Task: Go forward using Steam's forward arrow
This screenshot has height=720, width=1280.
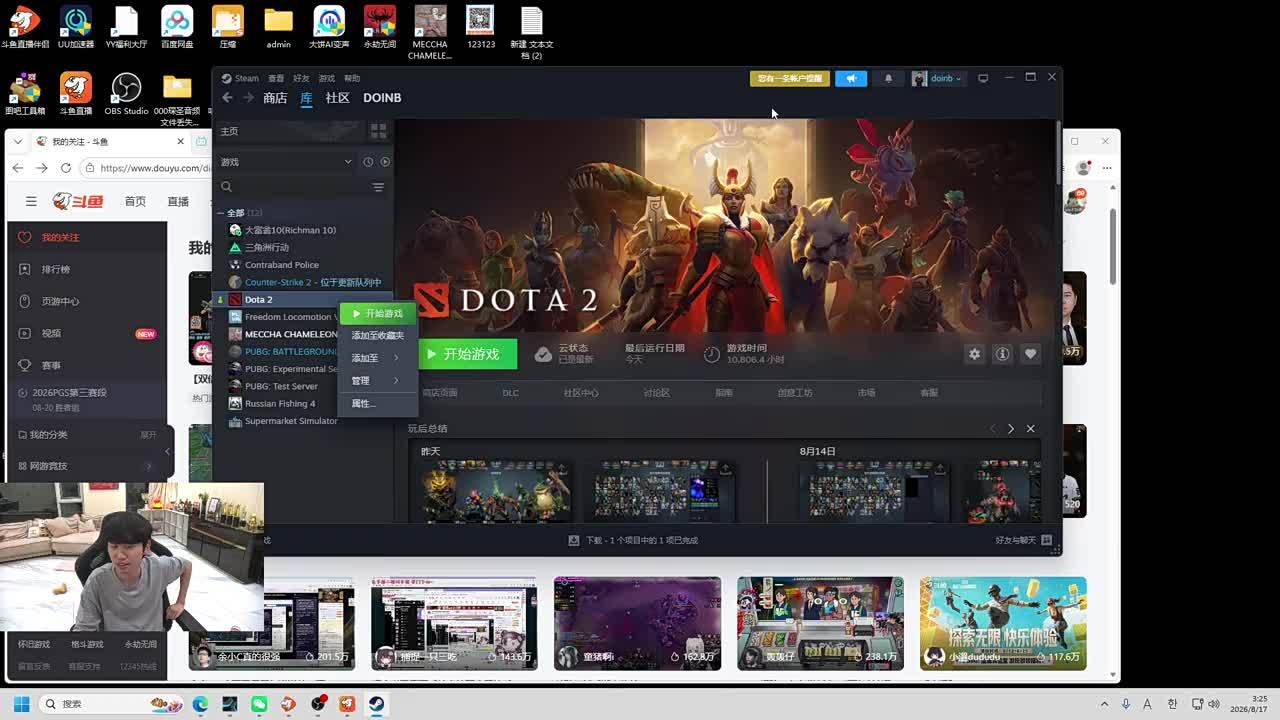Action: click(x=249, y=98)
